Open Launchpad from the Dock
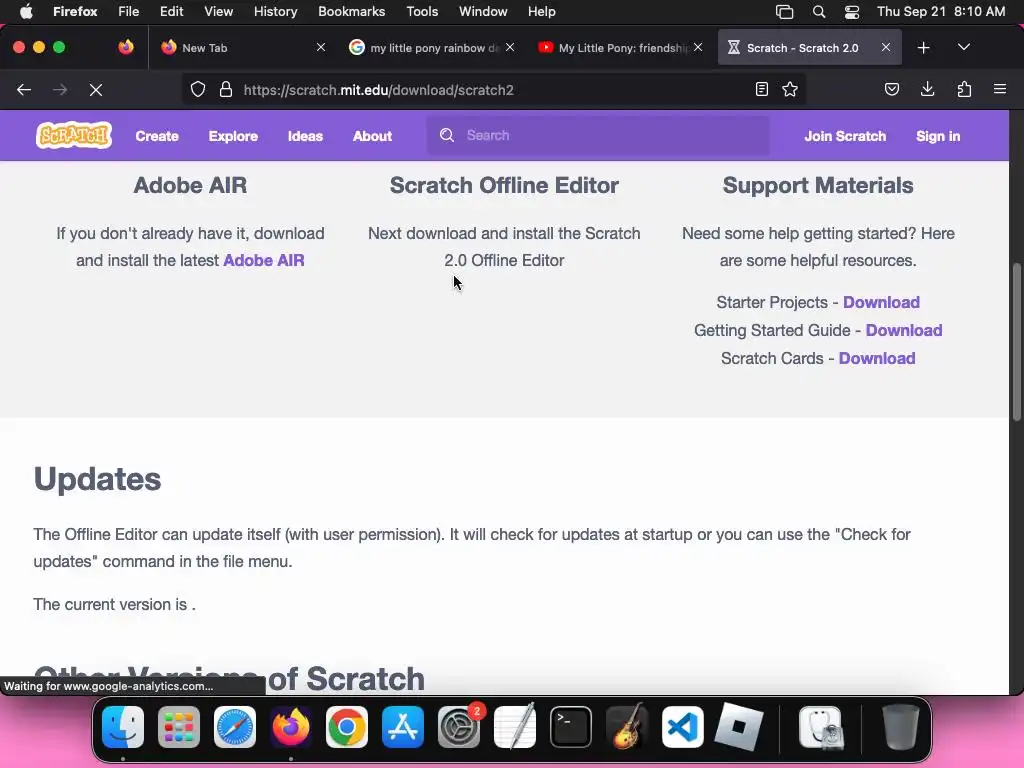 tap(179, 727)
